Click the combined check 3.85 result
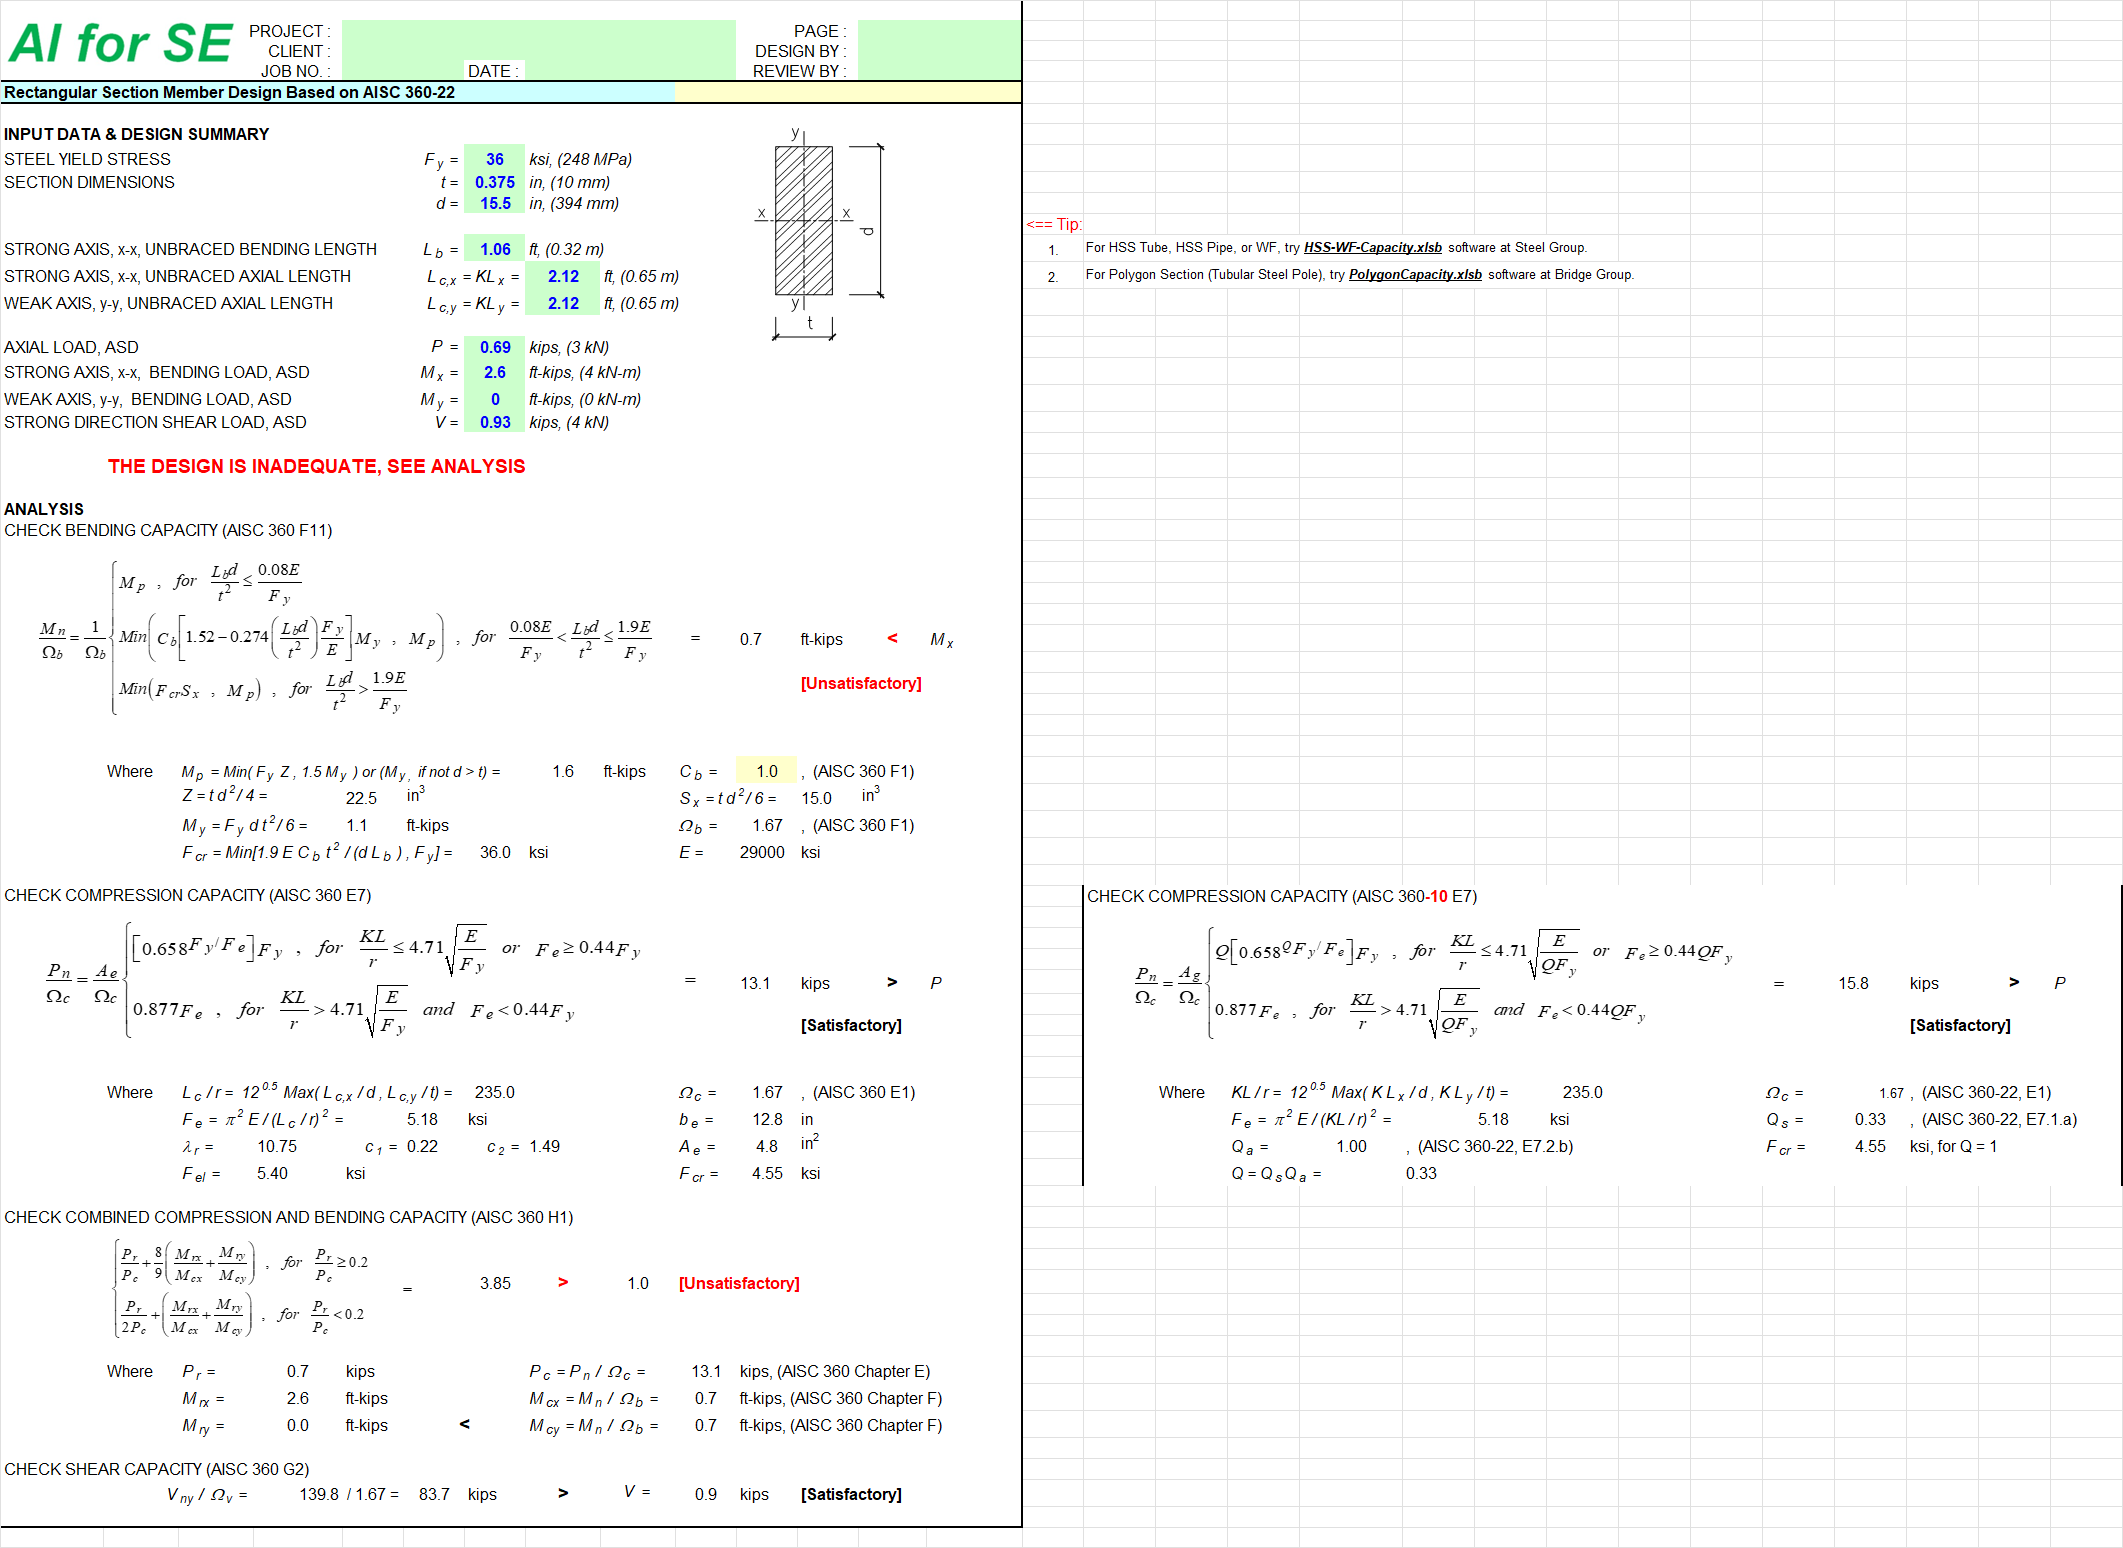Image resolution: width=2123 pixels, height=1548 pixels. [495, 1284]
